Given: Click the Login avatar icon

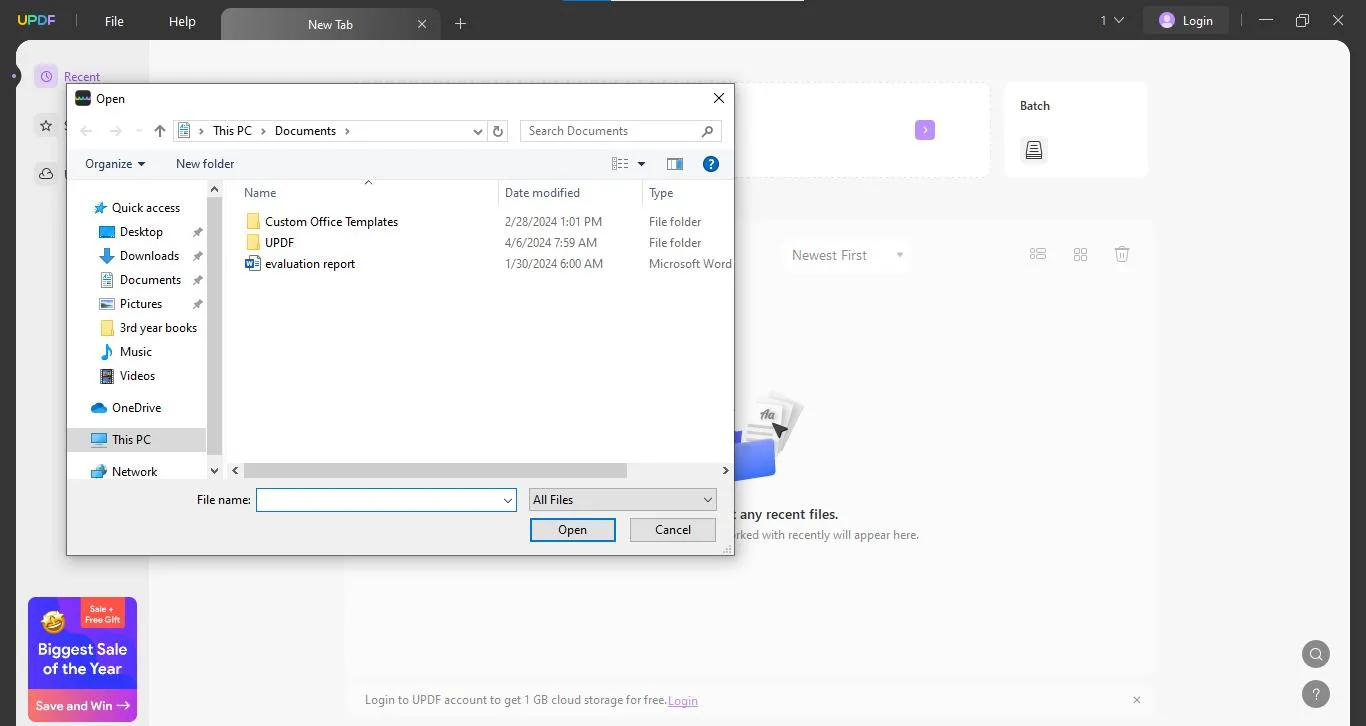Looking at the screenshot, I should click(x=1166, y=20).
